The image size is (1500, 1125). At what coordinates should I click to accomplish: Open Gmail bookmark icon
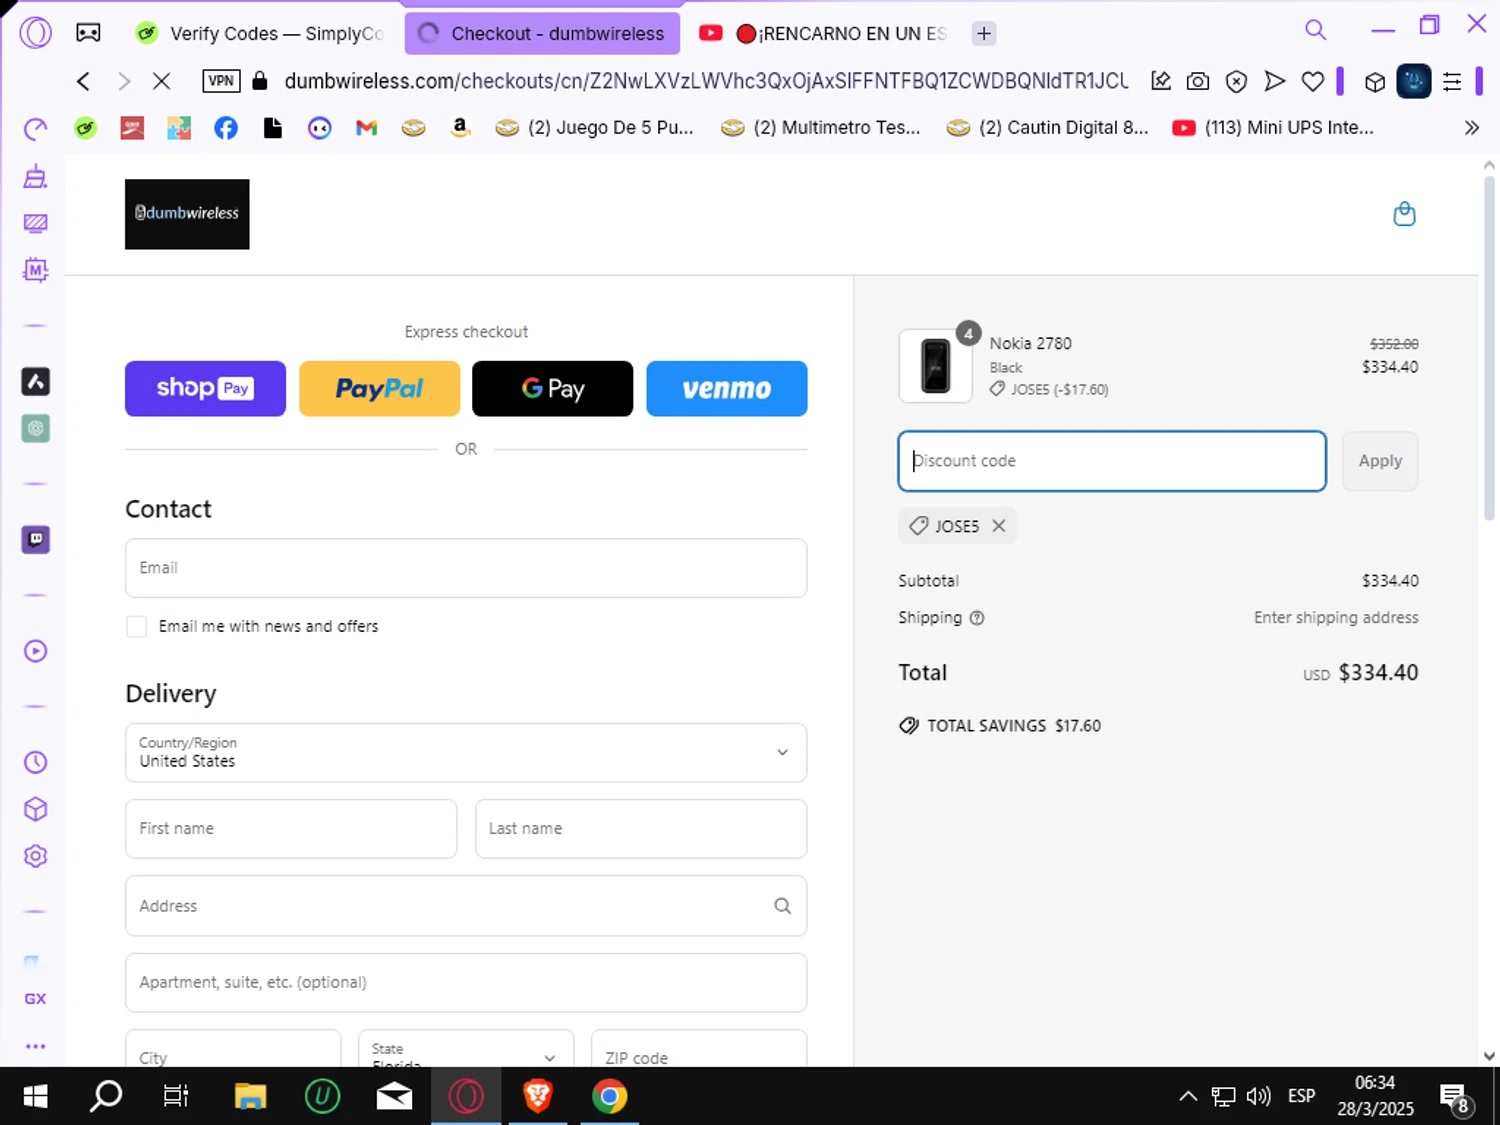pyautogui.click(x=366, y=128)
